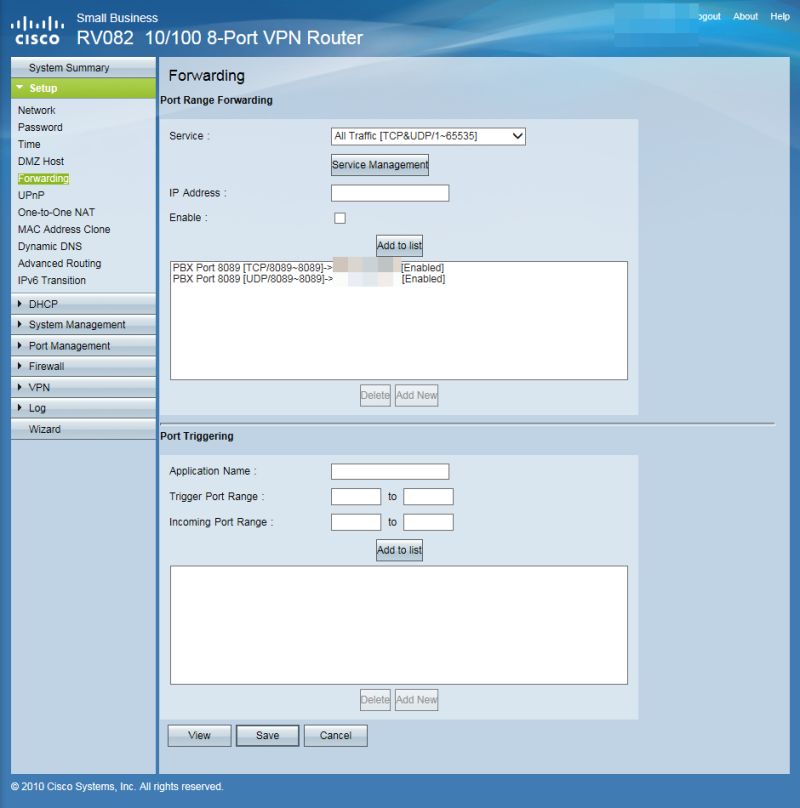Open the Network setup page
800x808 pixels.
pos(37,110)
